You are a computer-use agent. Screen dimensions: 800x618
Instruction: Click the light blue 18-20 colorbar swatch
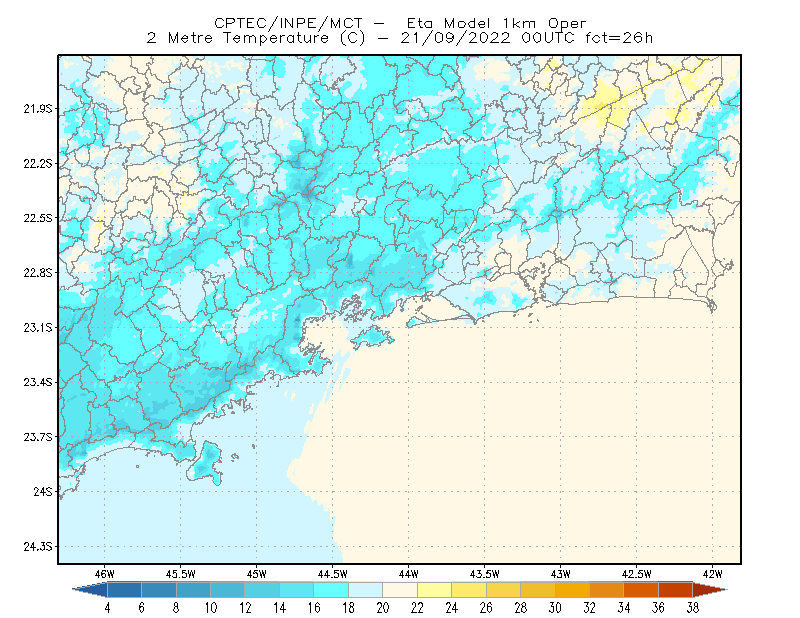point(366,590)
